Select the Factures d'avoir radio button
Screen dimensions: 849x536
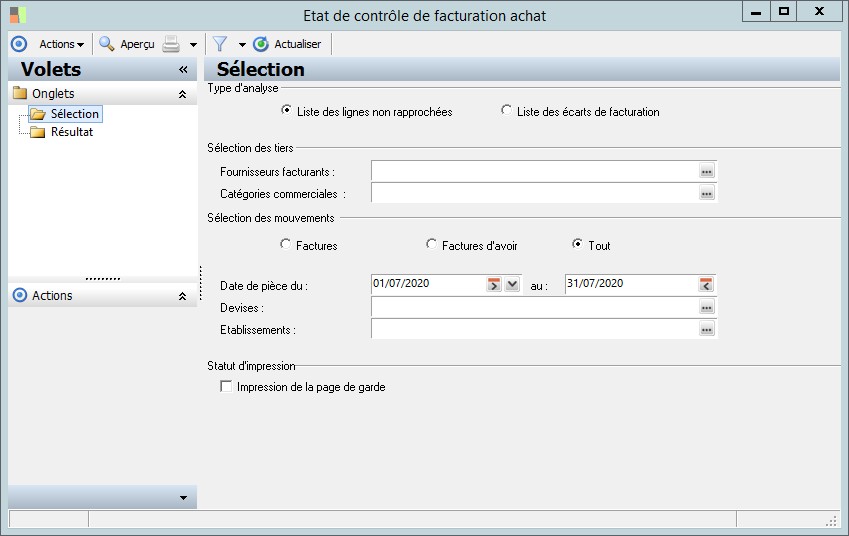click(432, 244)
